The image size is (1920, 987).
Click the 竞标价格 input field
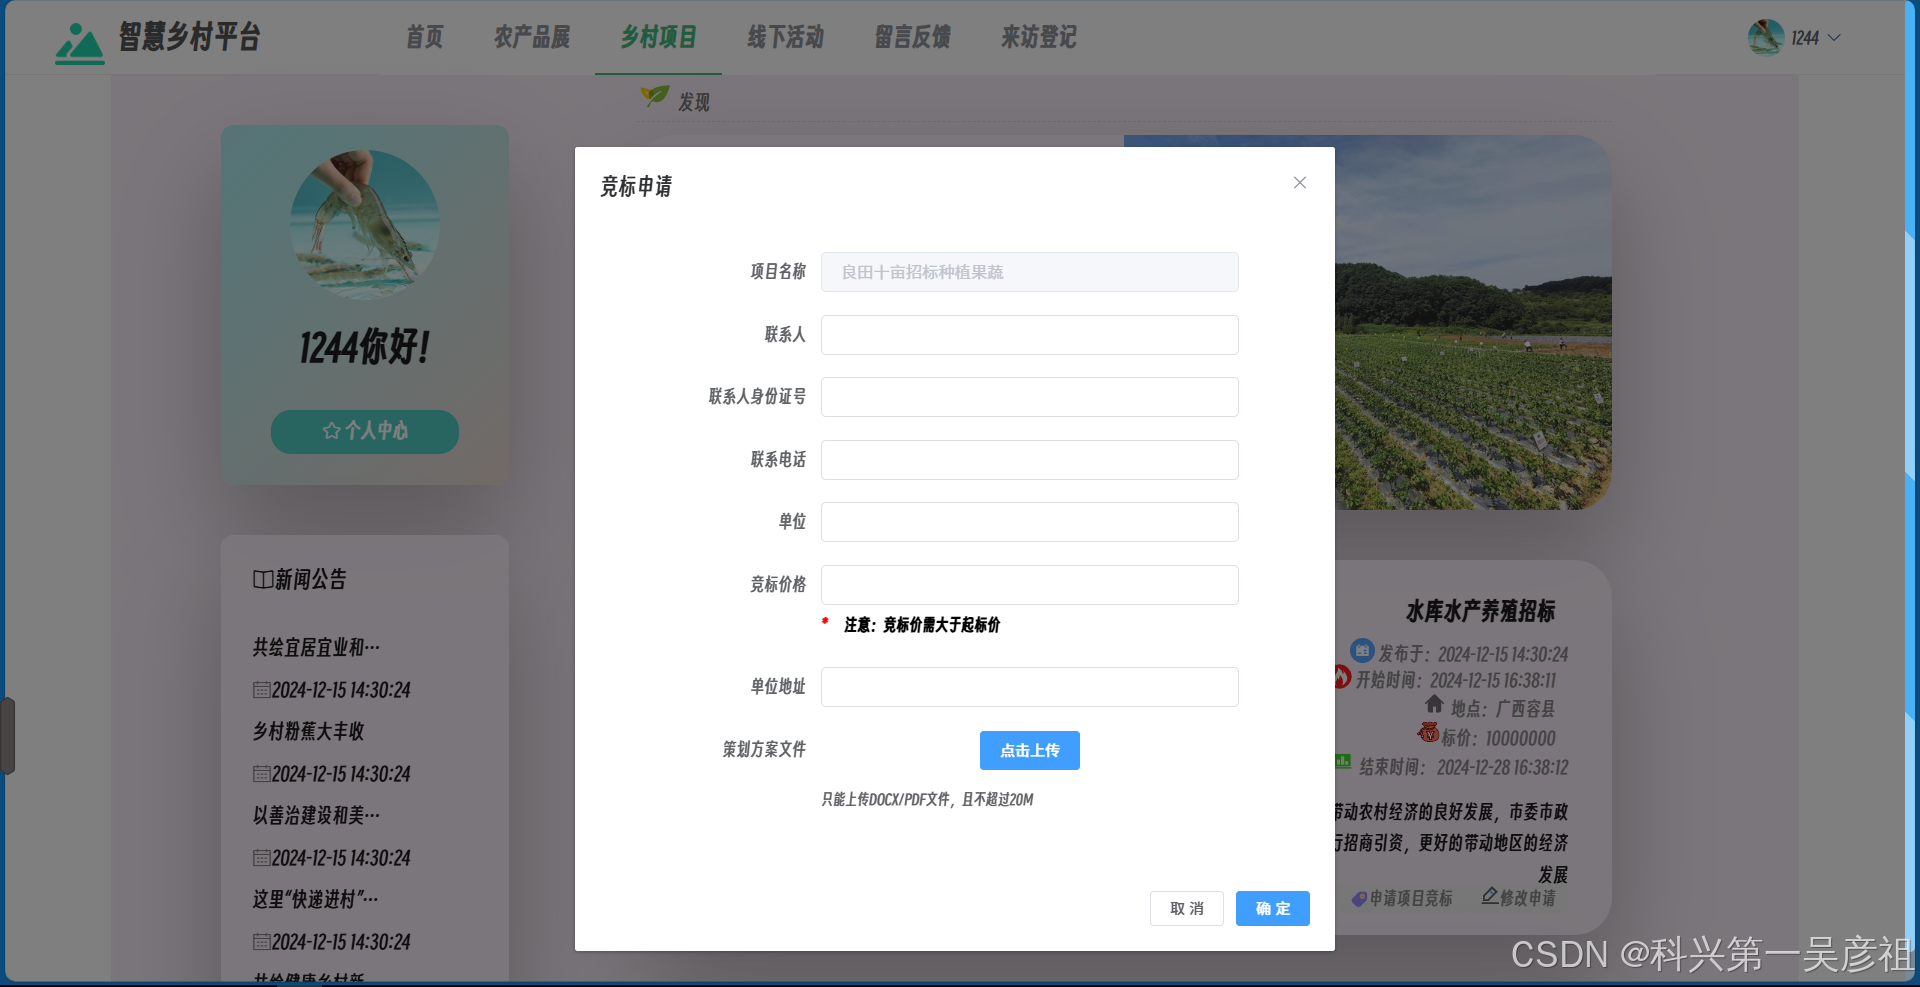(1029, 585)
